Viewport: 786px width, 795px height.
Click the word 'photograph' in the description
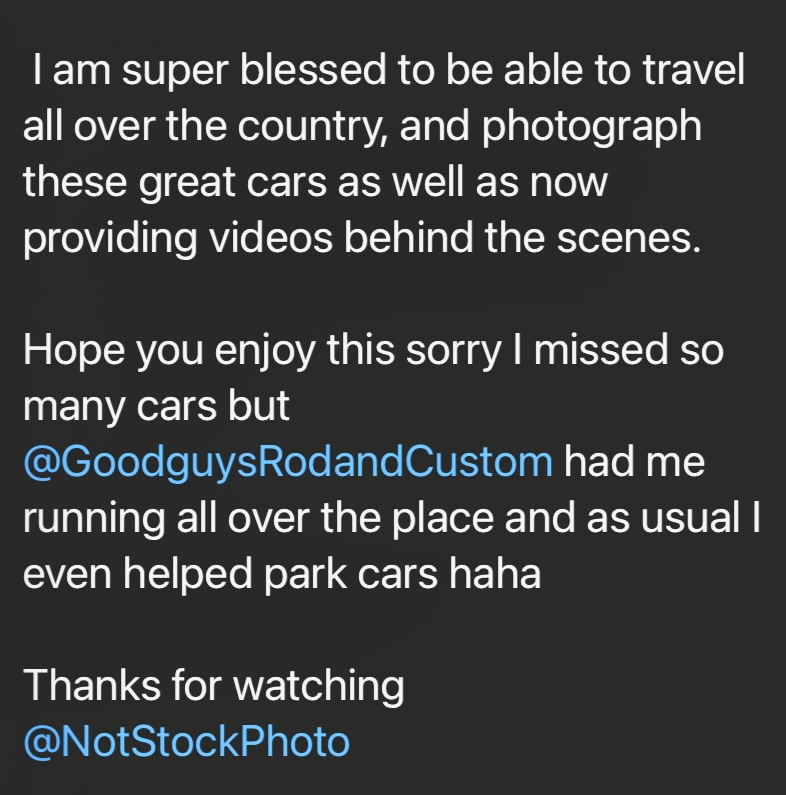(592, 128)
